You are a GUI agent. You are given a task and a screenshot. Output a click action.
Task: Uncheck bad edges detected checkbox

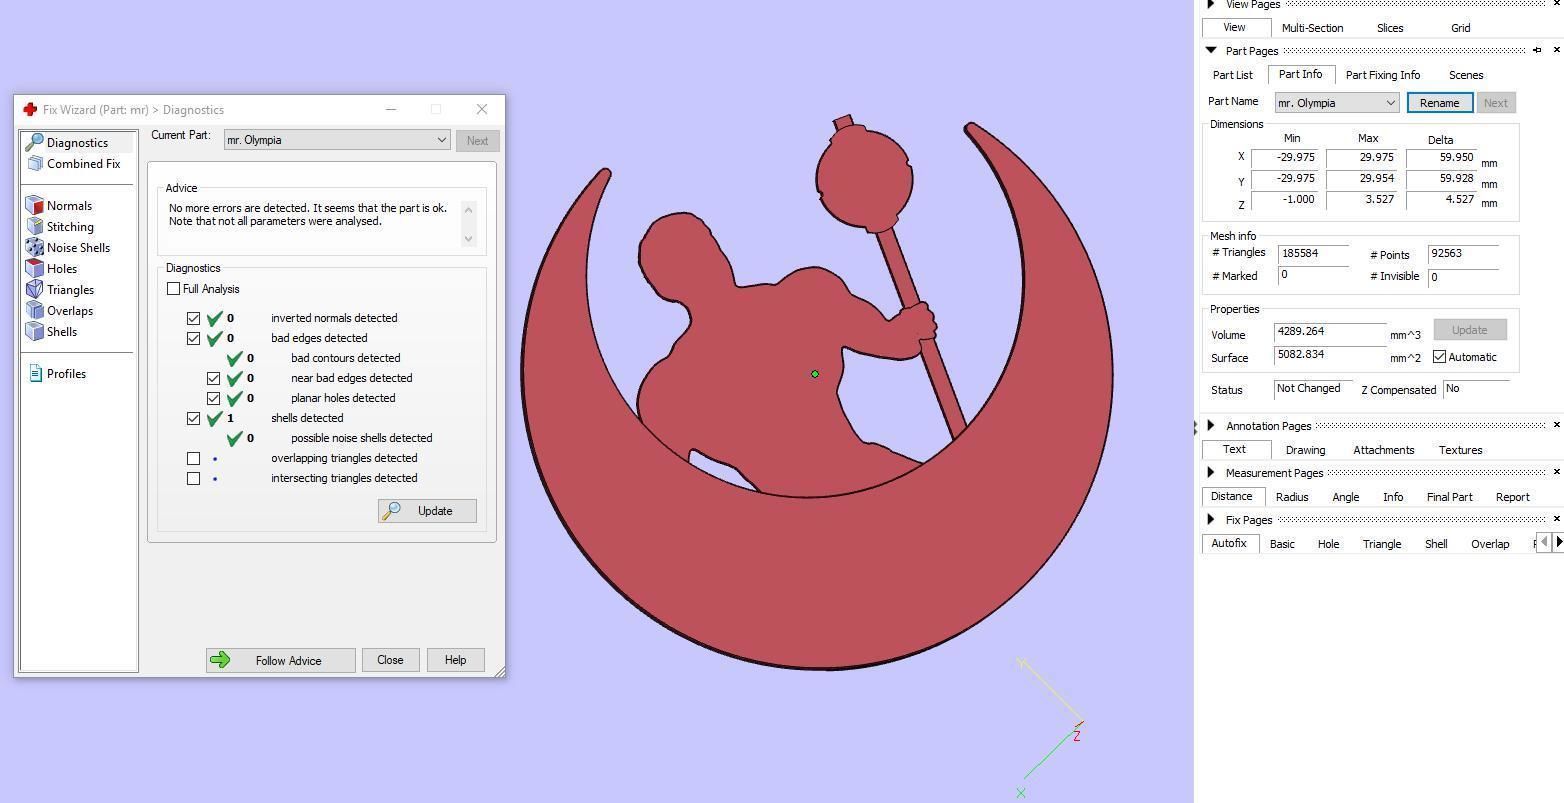[x=194, y=338]
